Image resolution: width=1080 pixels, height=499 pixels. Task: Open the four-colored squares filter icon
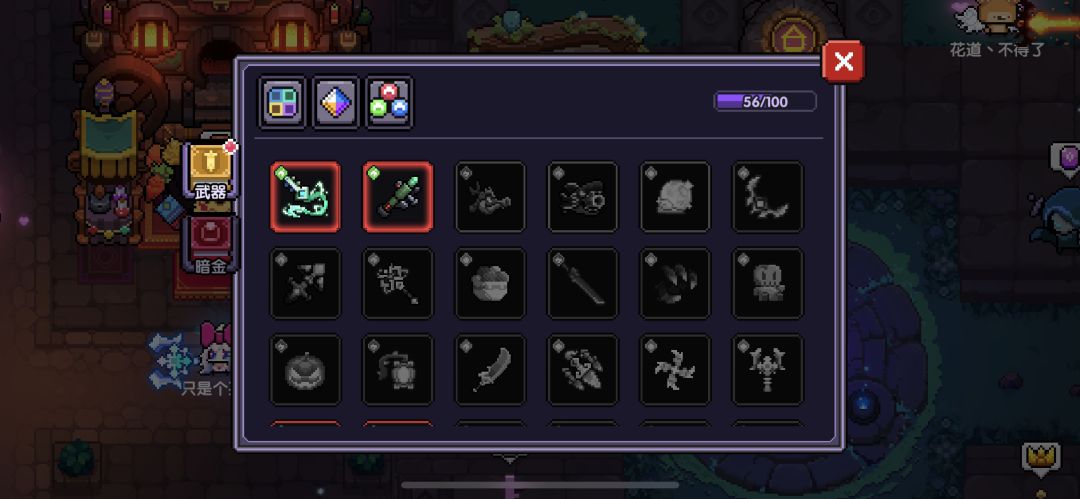282,102
